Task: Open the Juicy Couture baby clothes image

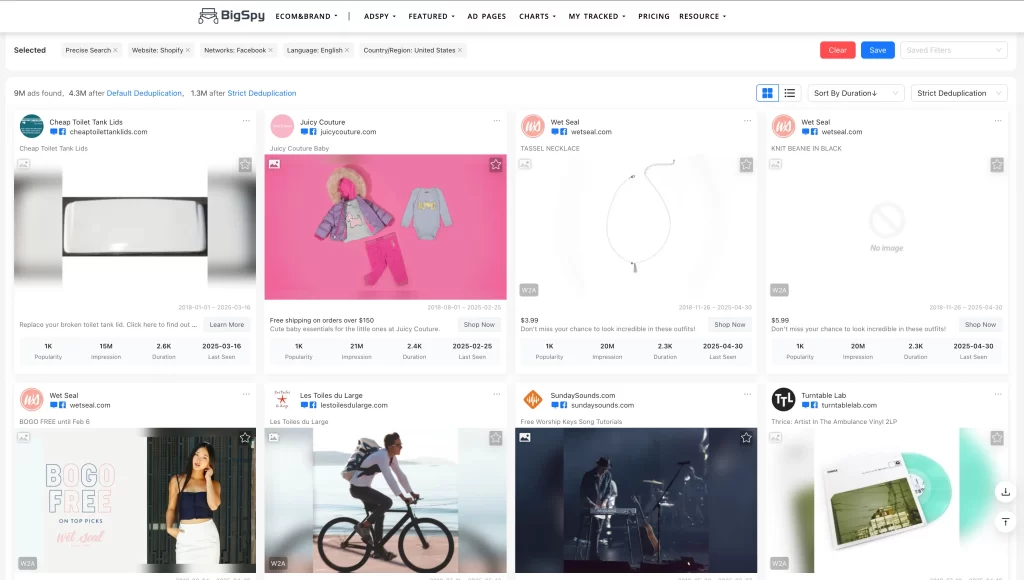Action: point(385,227)
